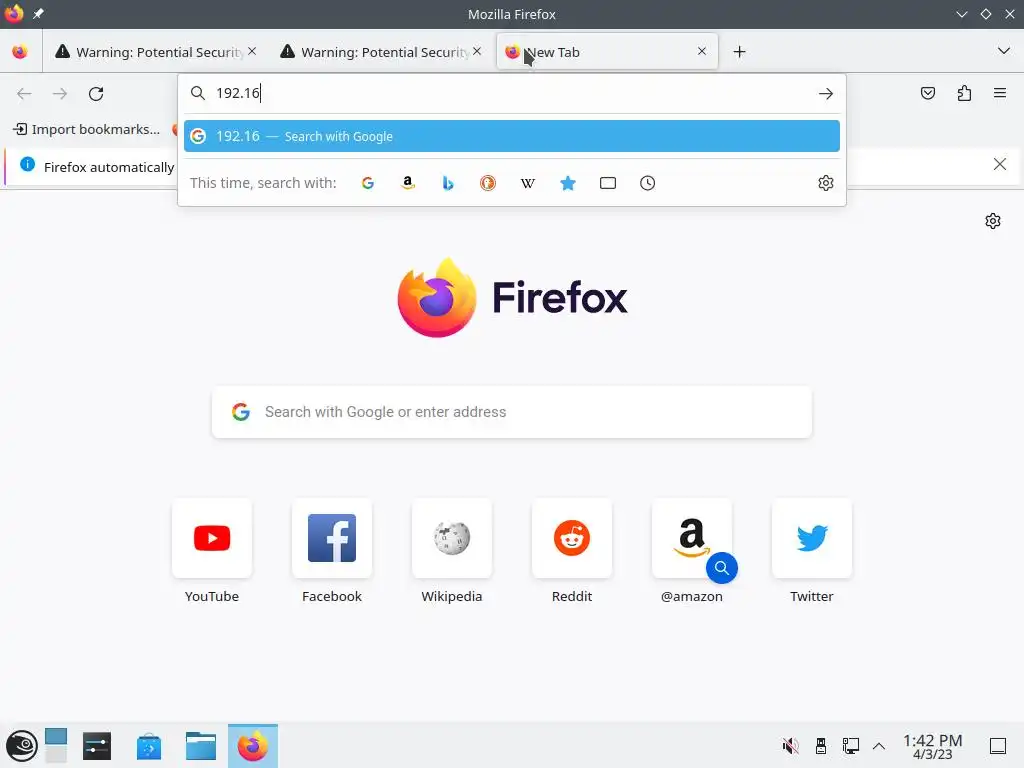This screenshot has height=768, width=1024.
Task: Search history with the clock icon
Action: pyautogui.click(x=647, y=183)
